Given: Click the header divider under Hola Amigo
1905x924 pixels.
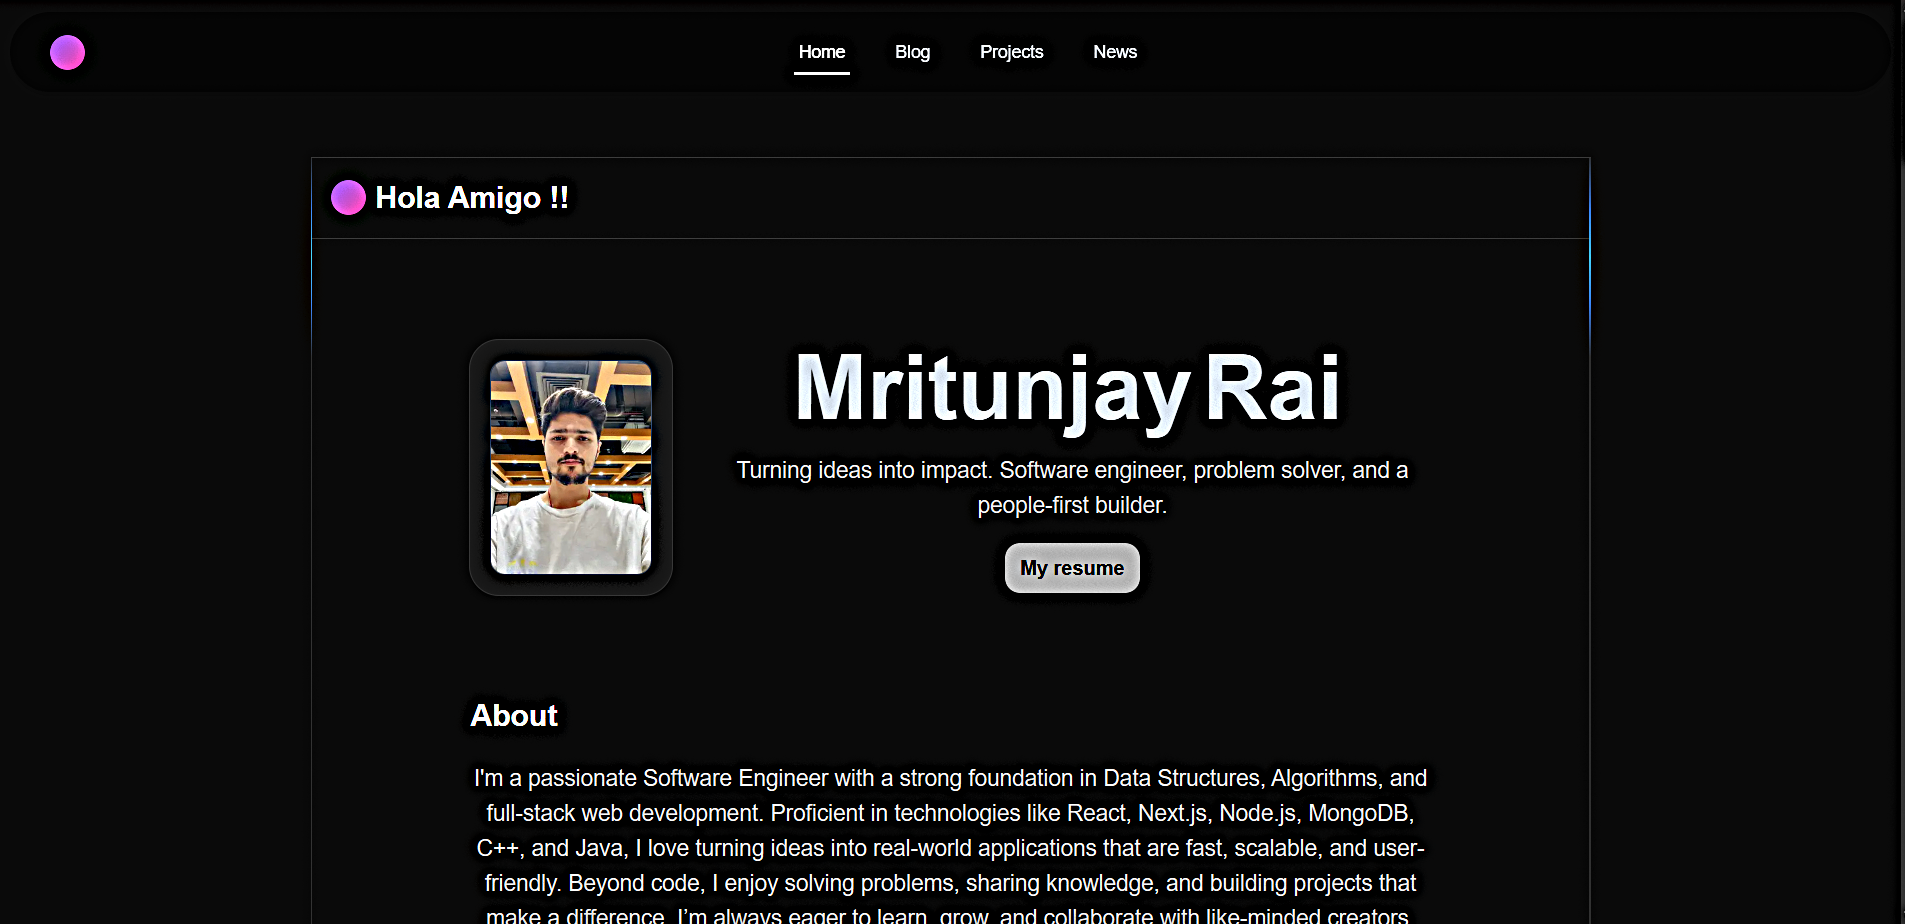Looking at the screenshot, I should 950,240.
